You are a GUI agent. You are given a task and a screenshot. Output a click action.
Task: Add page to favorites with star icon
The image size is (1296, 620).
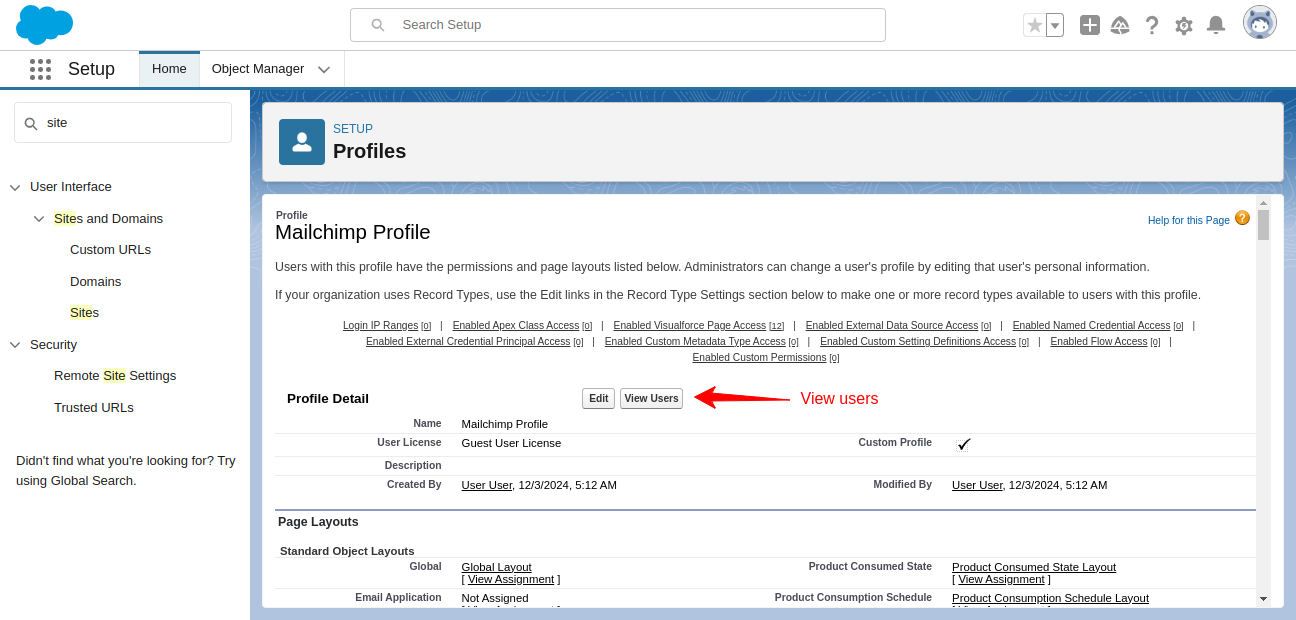[x=1036, y=24]
